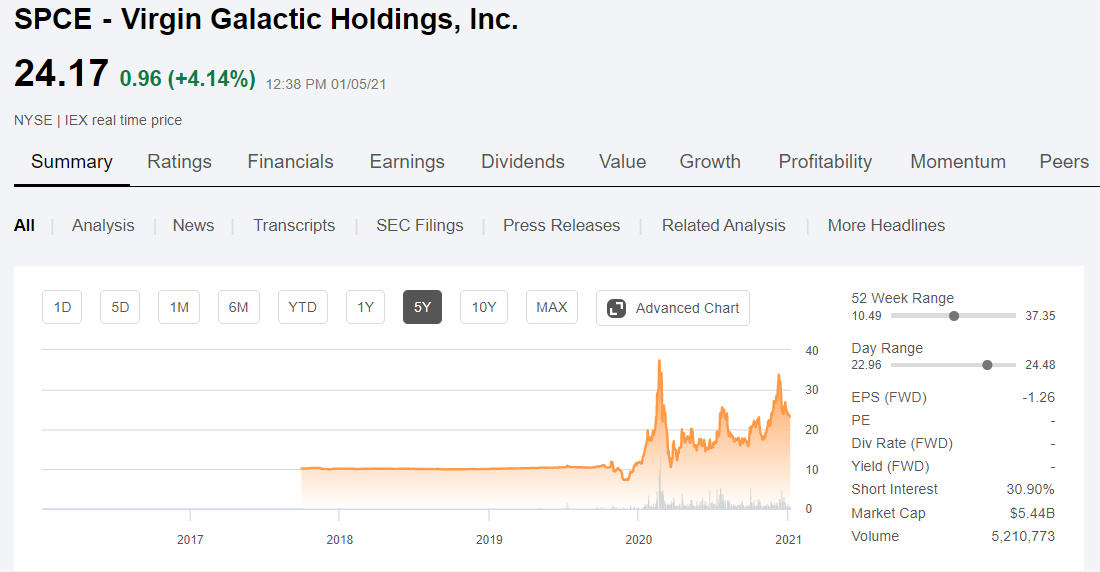Click the price change 0.96 (+4.14%)

187,79
